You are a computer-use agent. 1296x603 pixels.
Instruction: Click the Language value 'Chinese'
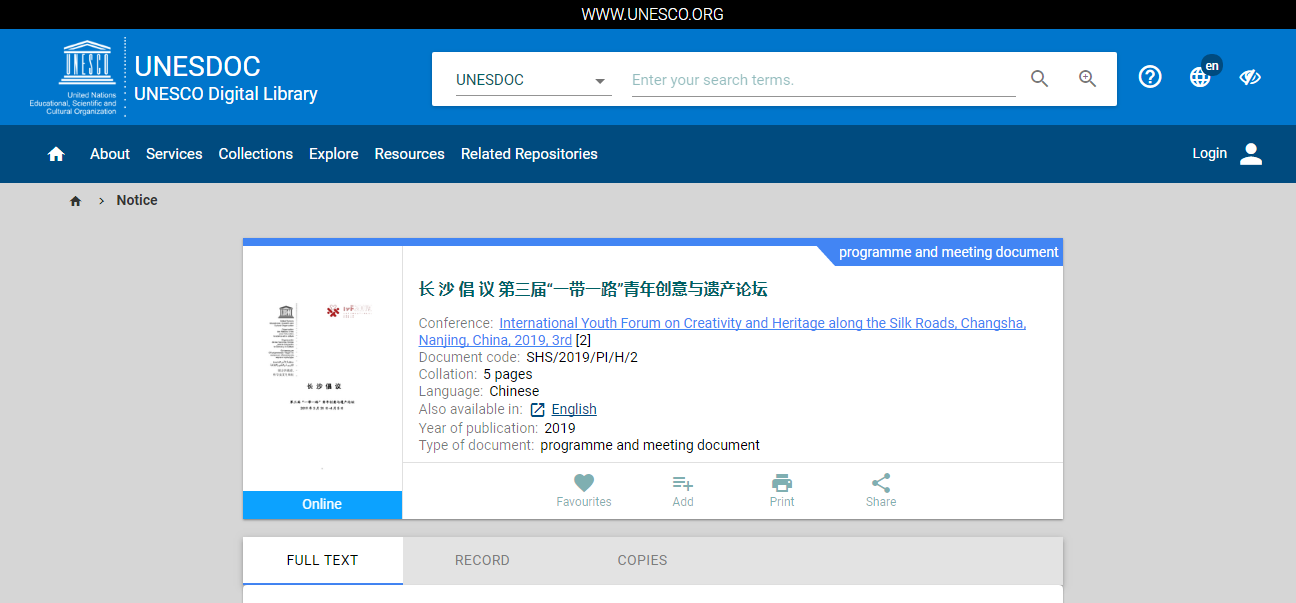[x=514, y=391]
